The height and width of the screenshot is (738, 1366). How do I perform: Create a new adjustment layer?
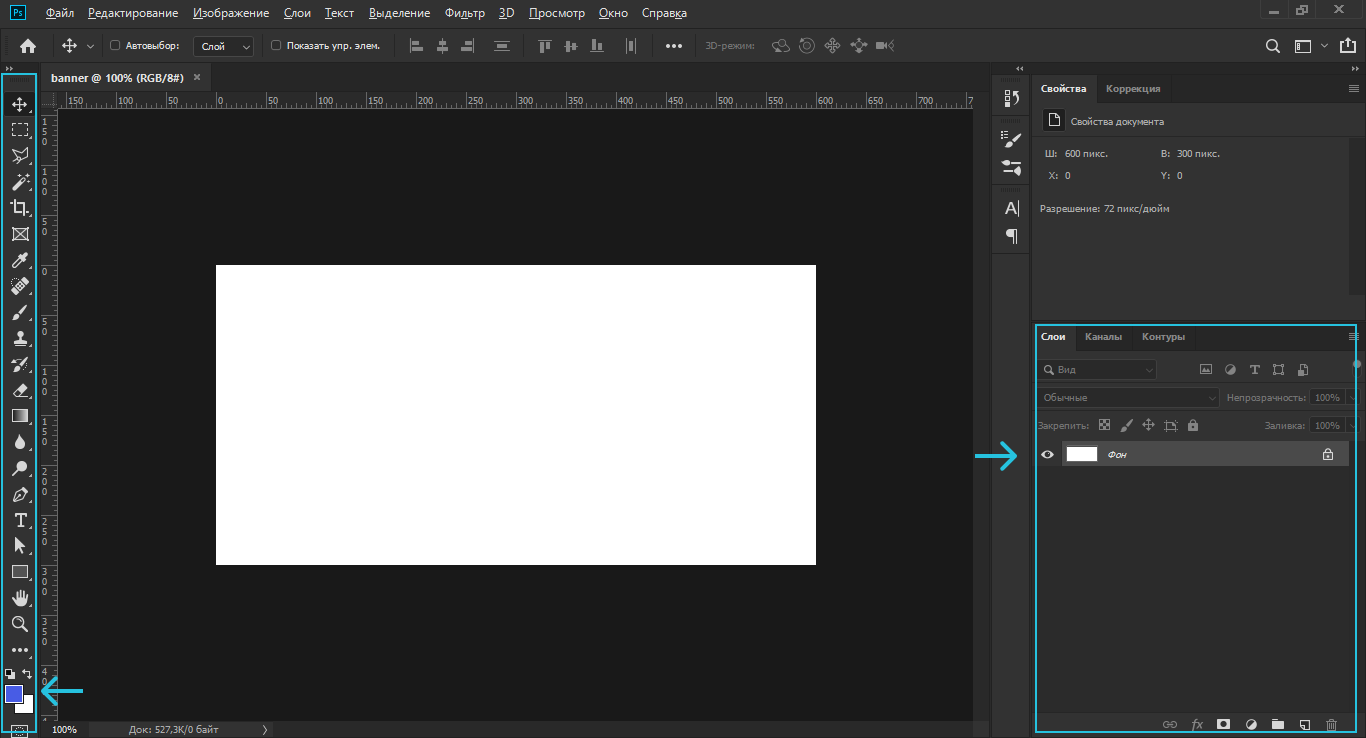(x=1251, y=724)
